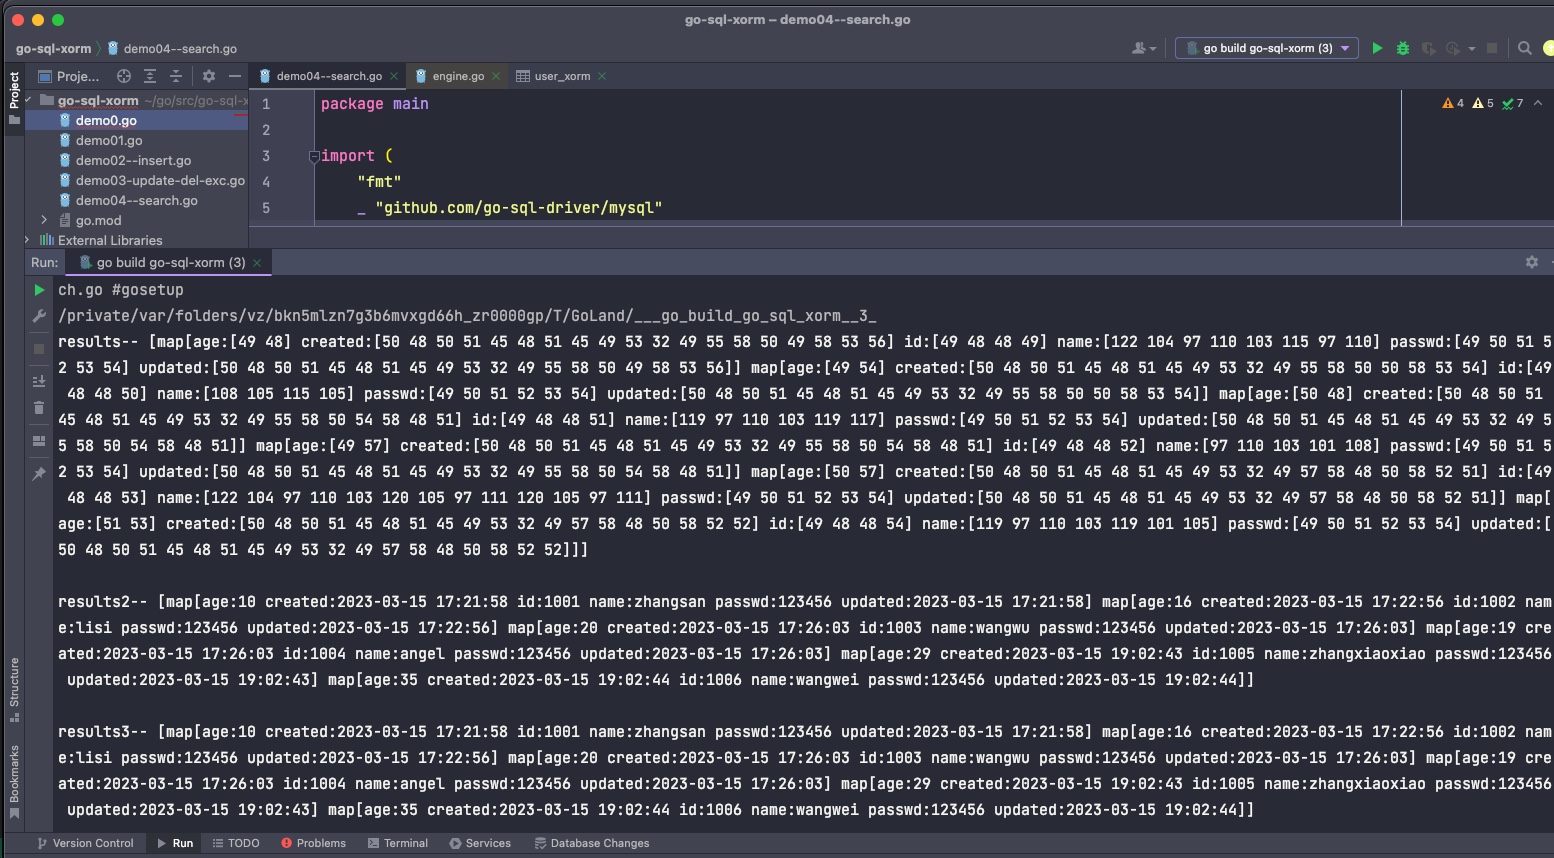Hide the Project panel with minus icon
The image size is (1554, 858).
click(x=235, y=76)
